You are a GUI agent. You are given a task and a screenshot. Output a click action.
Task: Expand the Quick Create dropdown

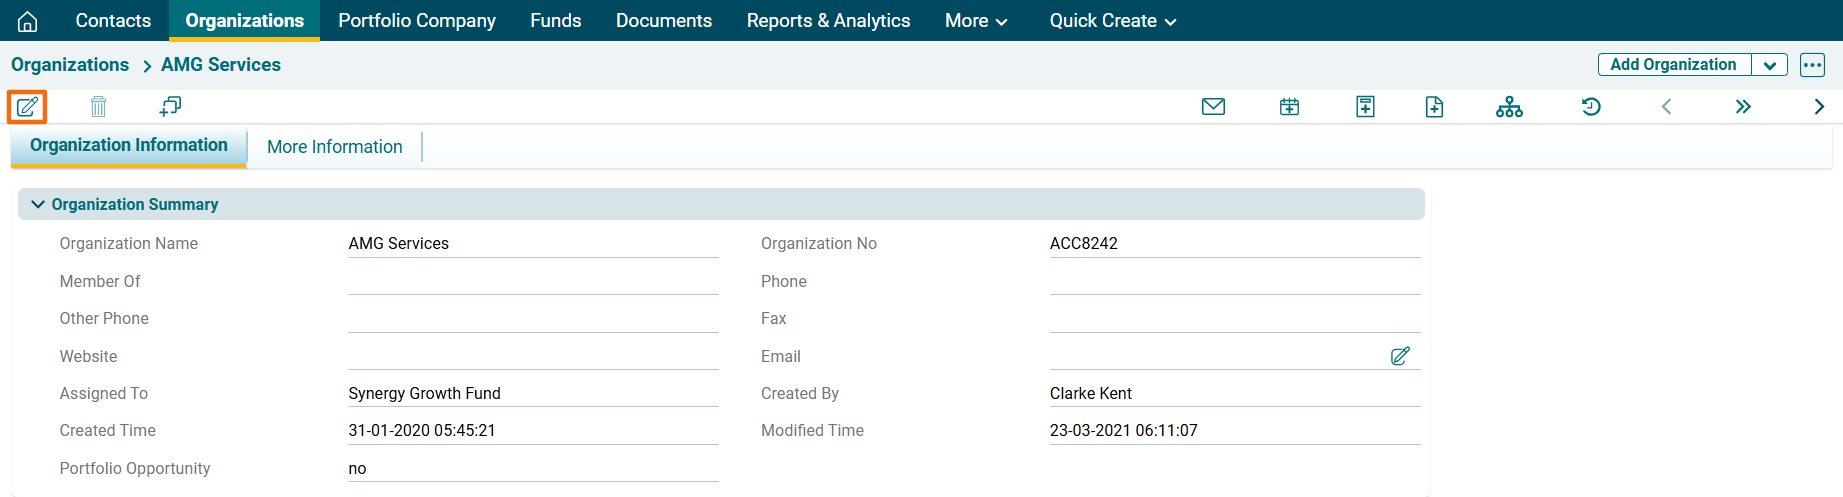1112,21
